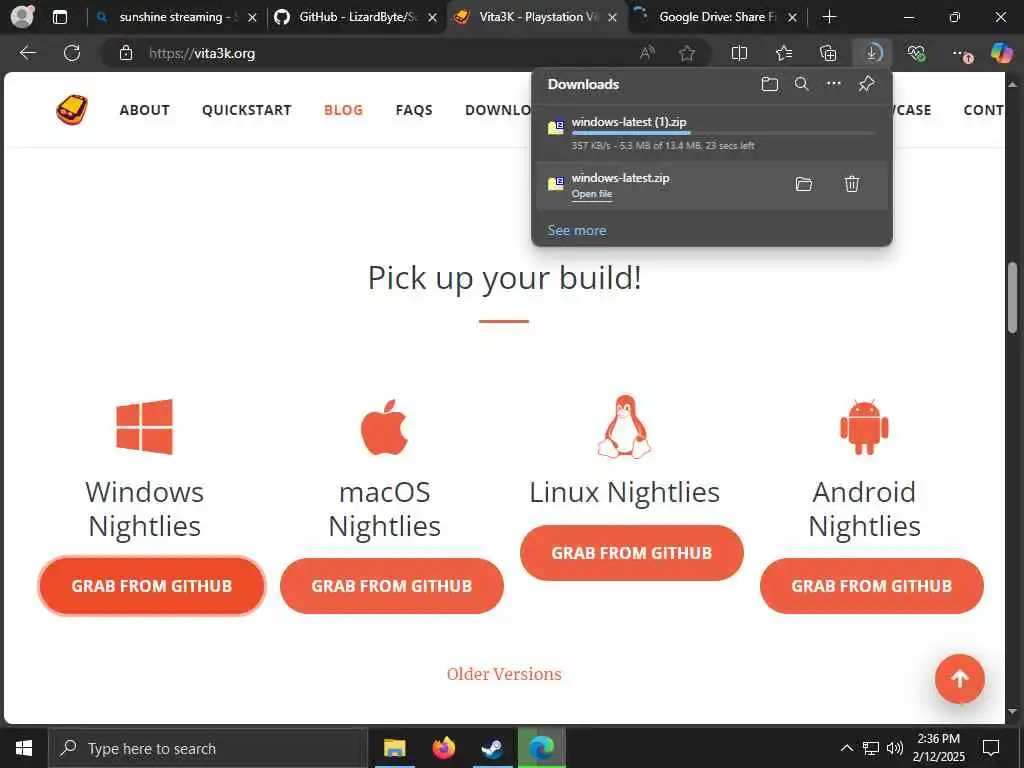1024x768 pixels.
Task: Show hidden system tray icons
Action: pyautogui.click(x=846, y=748)
